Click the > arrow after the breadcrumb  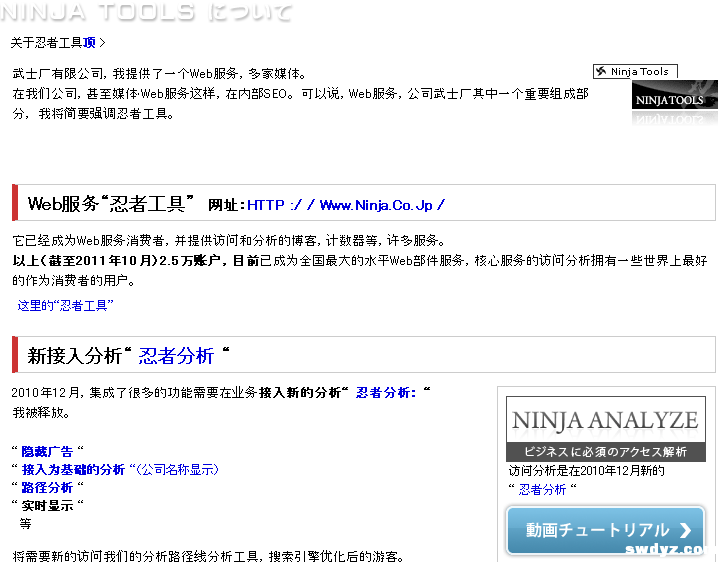pos(102,43)
